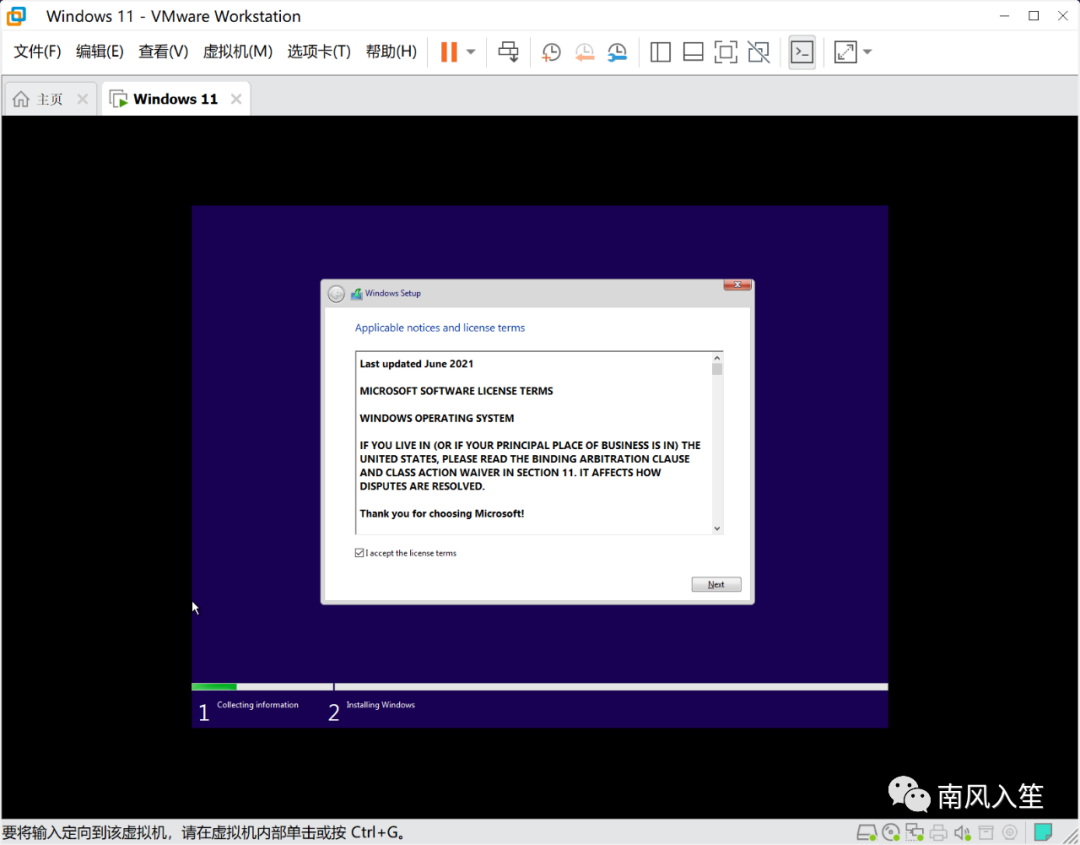
Task: Click the Windows Setup back arrow
Action: click(336, 294)
